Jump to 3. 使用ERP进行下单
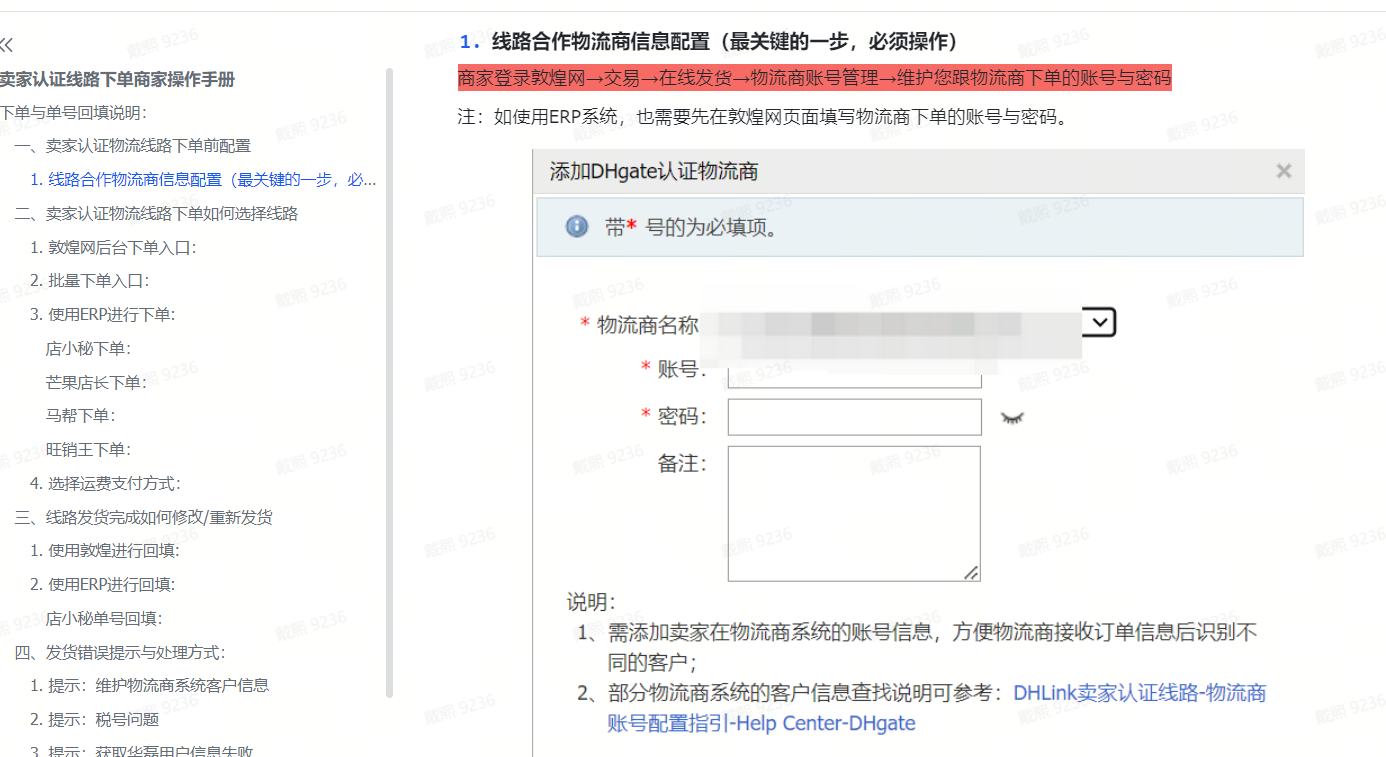The height and width of the screenshot is (757, 1386). click(x=102, y=315)
